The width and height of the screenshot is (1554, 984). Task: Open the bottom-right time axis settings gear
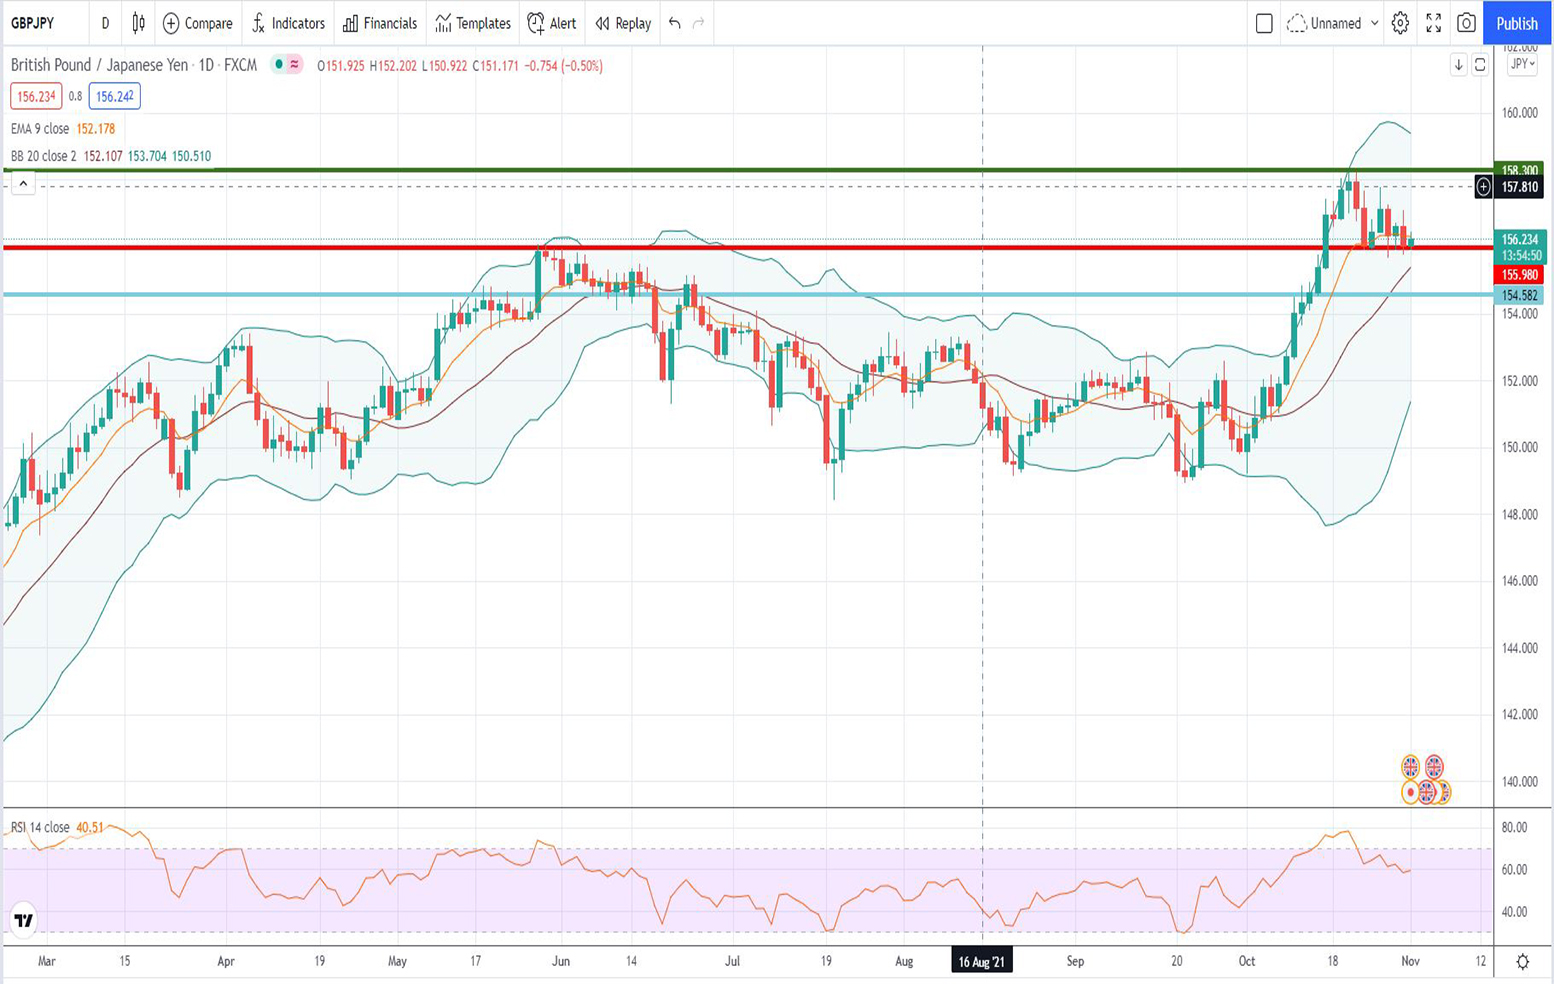coord(1522,962)
